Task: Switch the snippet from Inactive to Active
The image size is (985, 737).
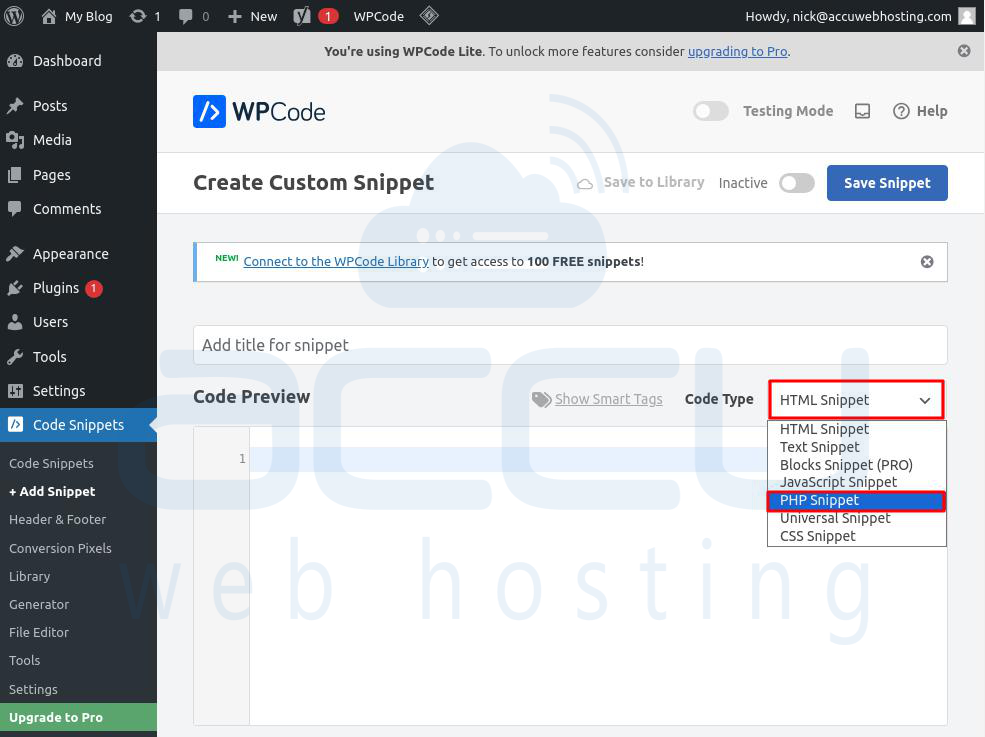Action: point(797,183)
